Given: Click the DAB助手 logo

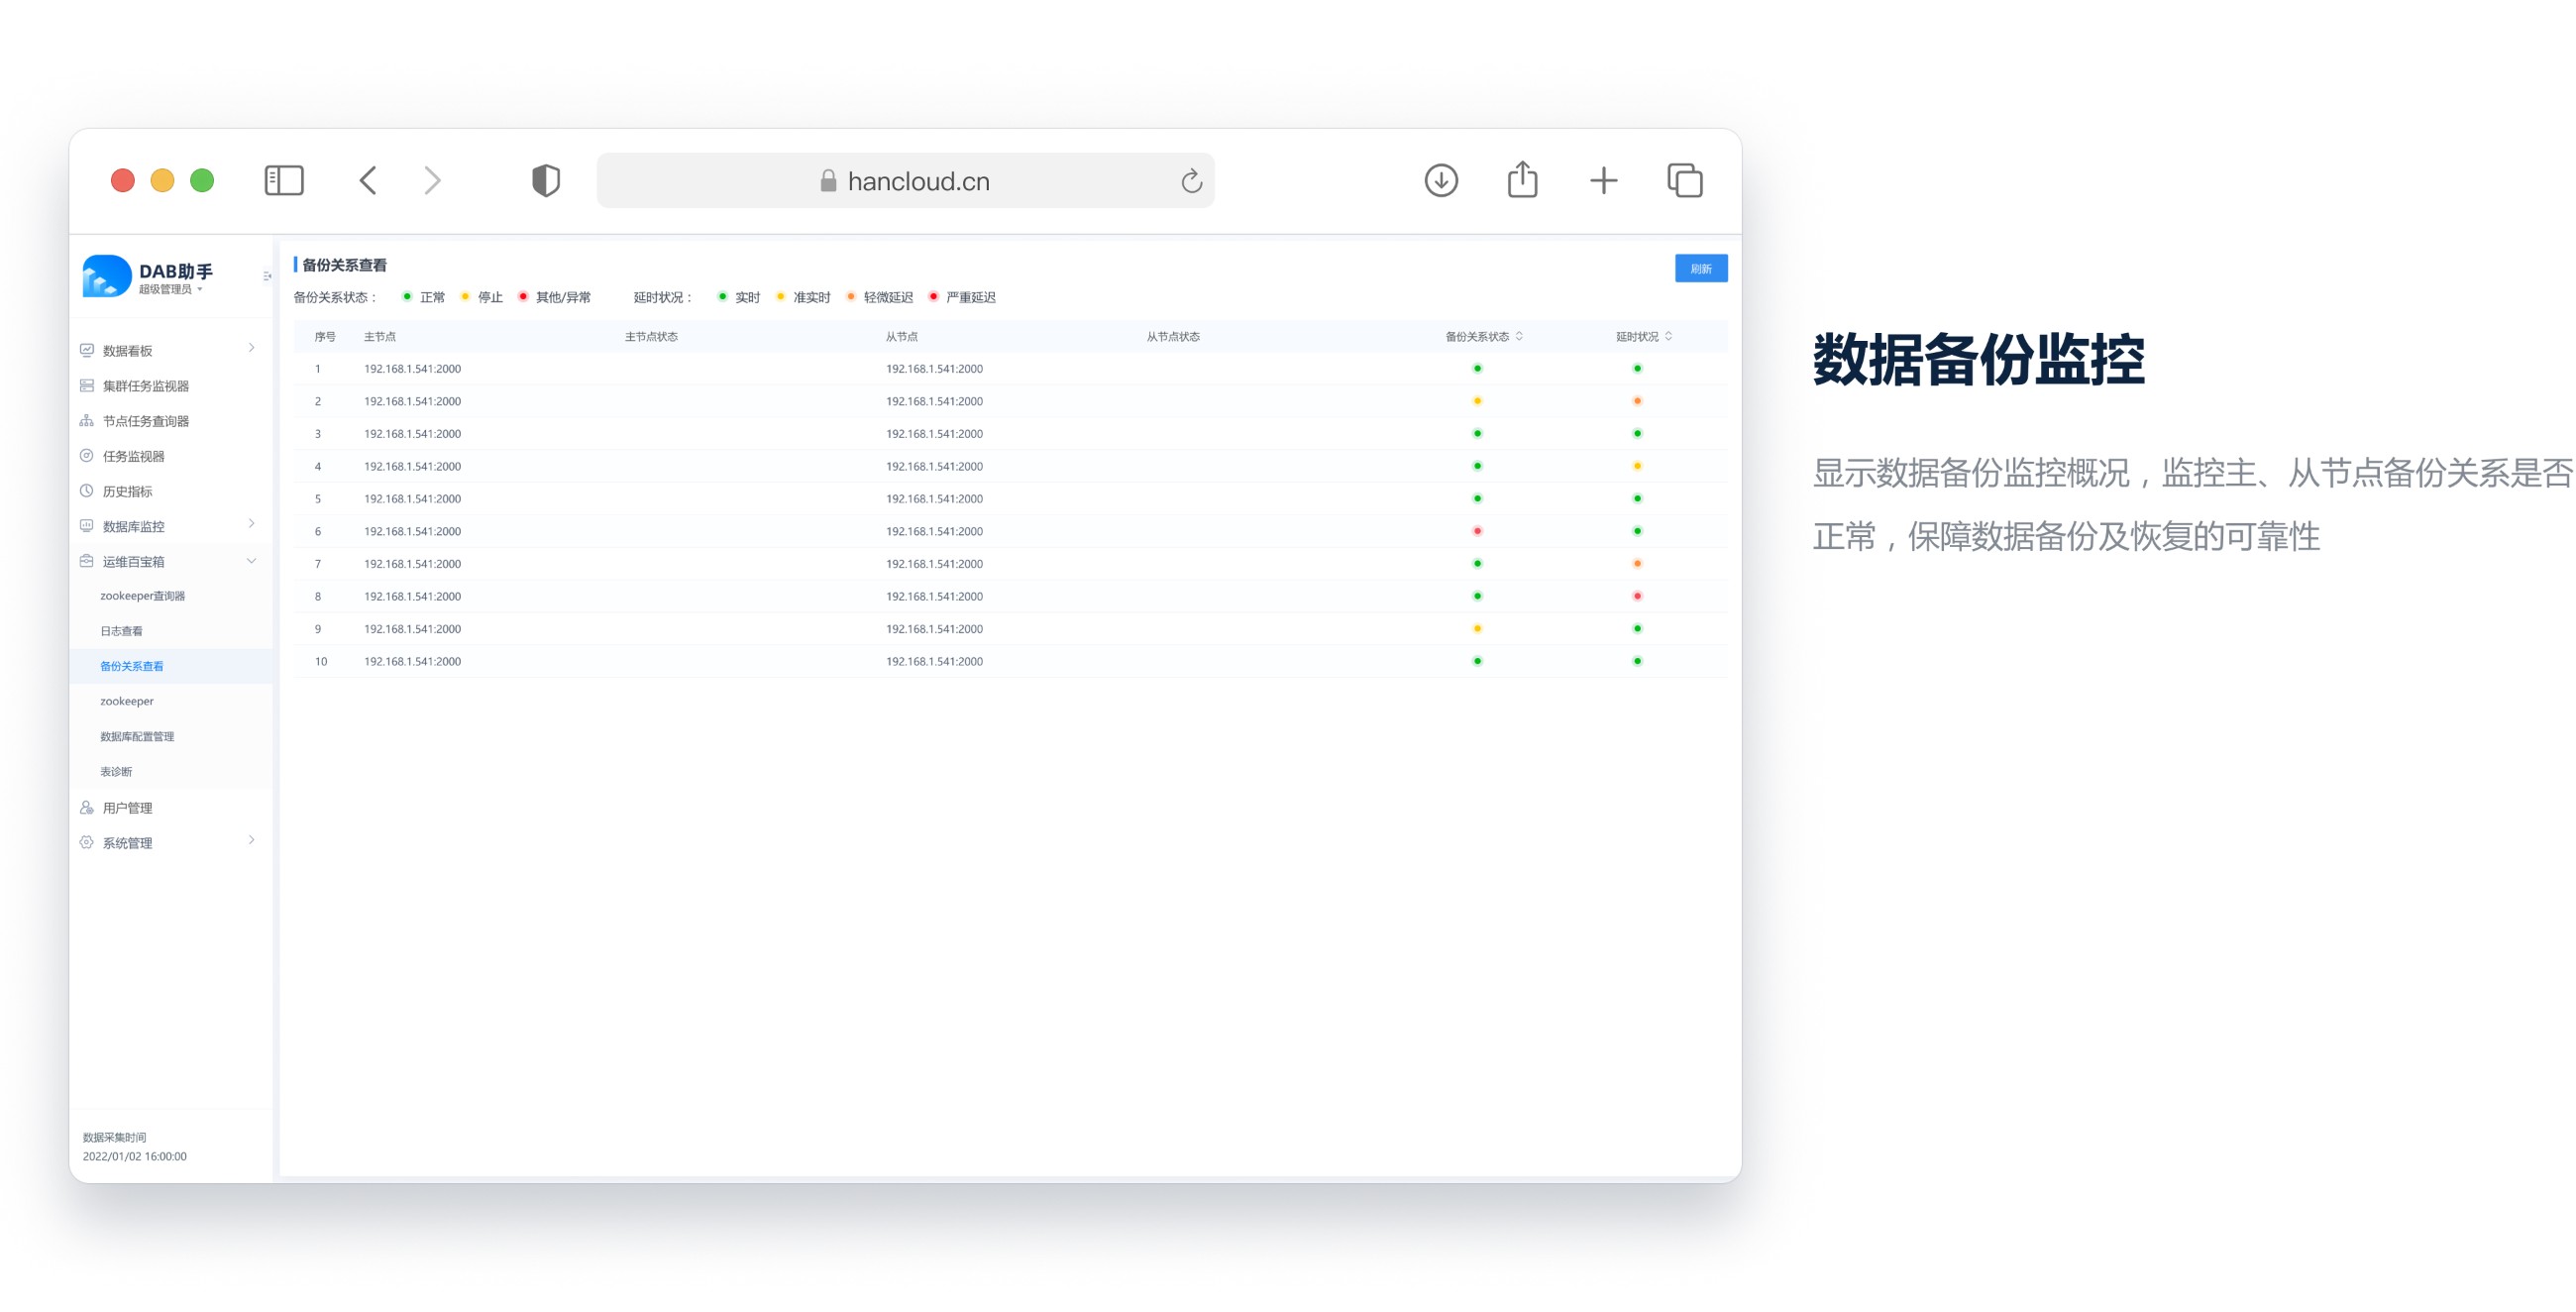Looking at the screenshot, I should [107, 276].
